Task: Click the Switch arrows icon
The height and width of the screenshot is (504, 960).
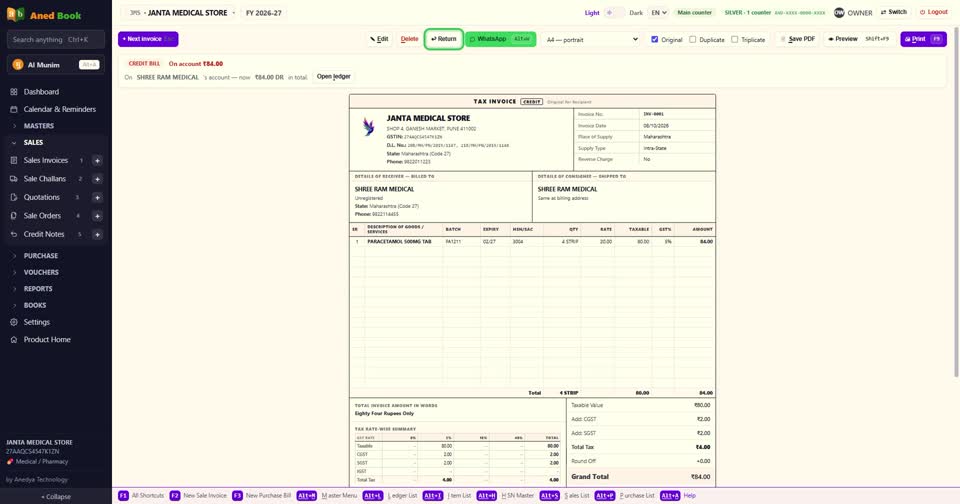Action: pyautogui.click(x=883, y=12)
